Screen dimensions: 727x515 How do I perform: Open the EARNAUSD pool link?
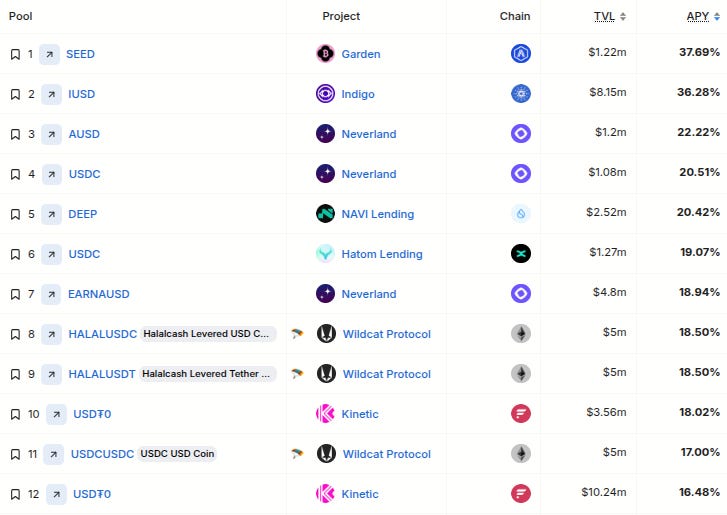pyautogui.click(x=99, y=294)
